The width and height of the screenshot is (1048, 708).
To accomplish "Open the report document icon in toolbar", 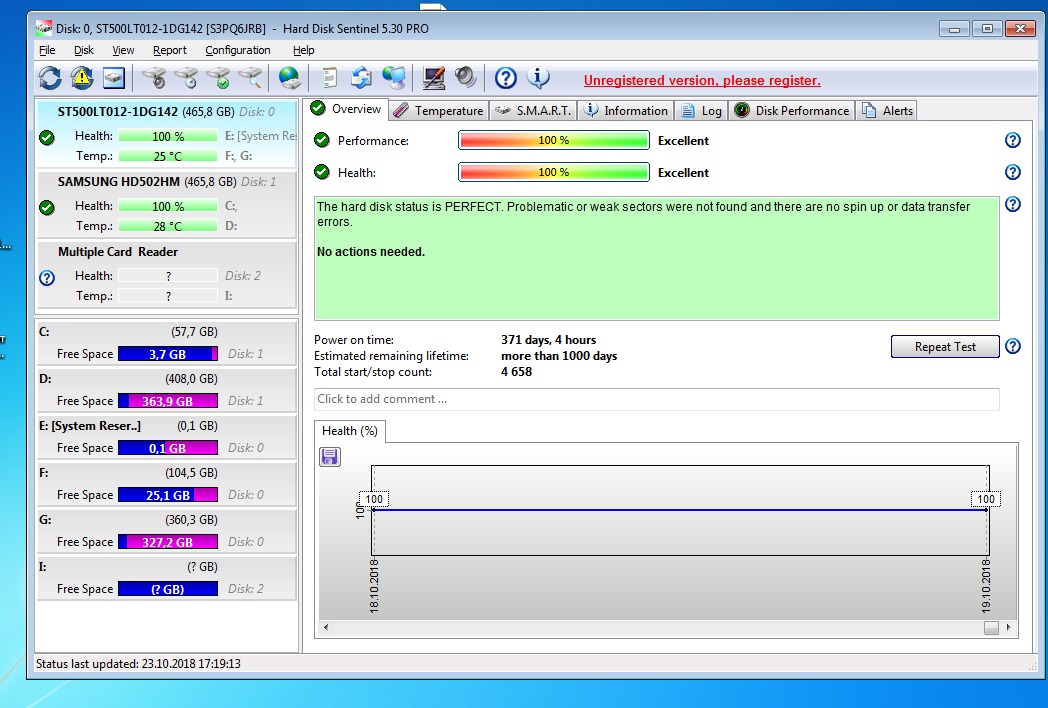I will (x=329, y=77).
